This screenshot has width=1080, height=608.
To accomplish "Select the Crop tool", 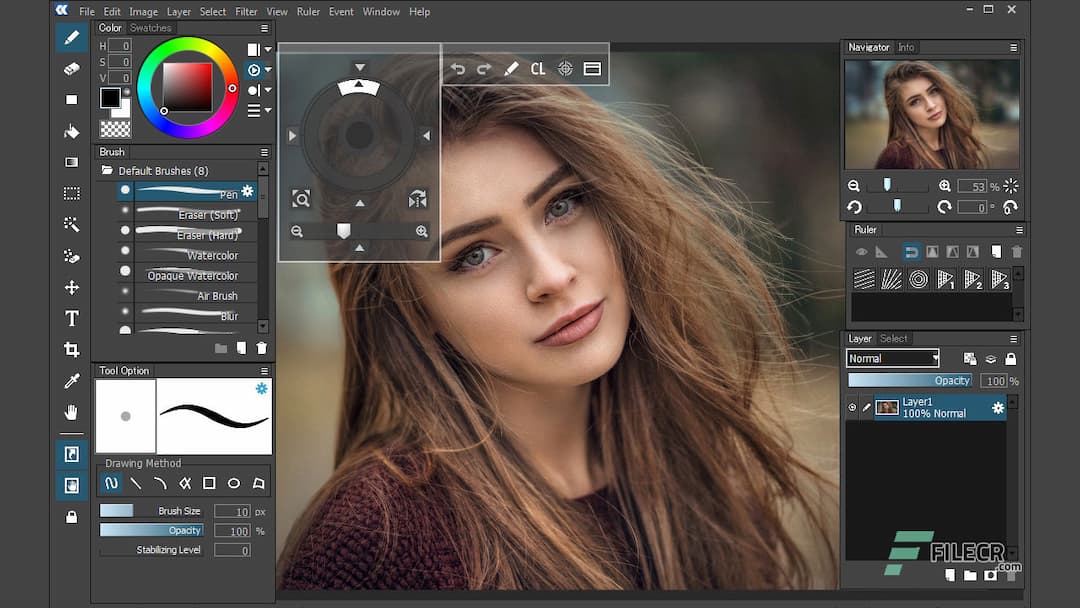I will click(71, 349).
